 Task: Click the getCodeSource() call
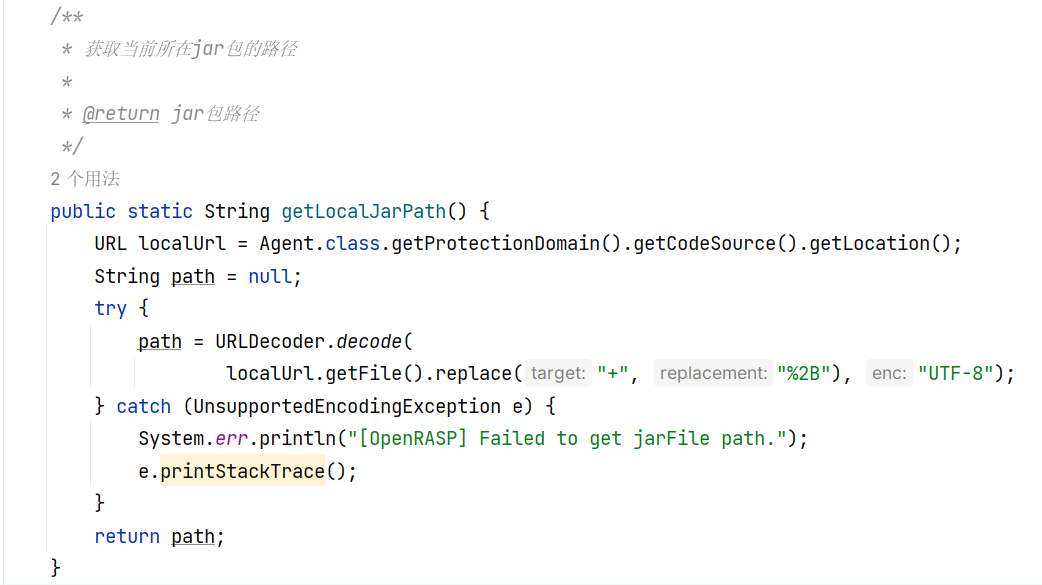click(714, 244)
